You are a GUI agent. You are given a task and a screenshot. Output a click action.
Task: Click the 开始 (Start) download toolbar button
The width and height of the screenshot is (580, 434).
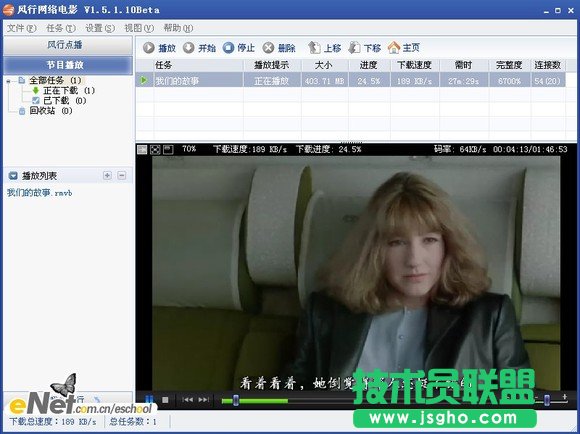[199, 48]
